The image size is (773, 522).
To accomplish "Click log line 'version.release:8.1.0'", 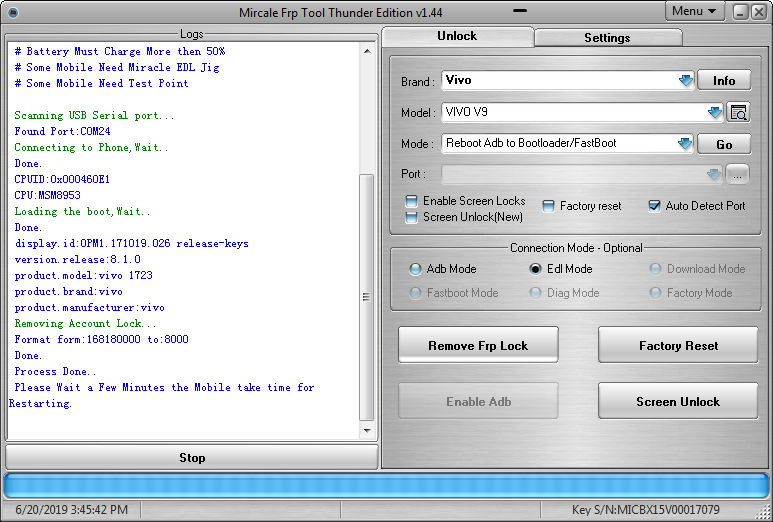I will [77, 259].
